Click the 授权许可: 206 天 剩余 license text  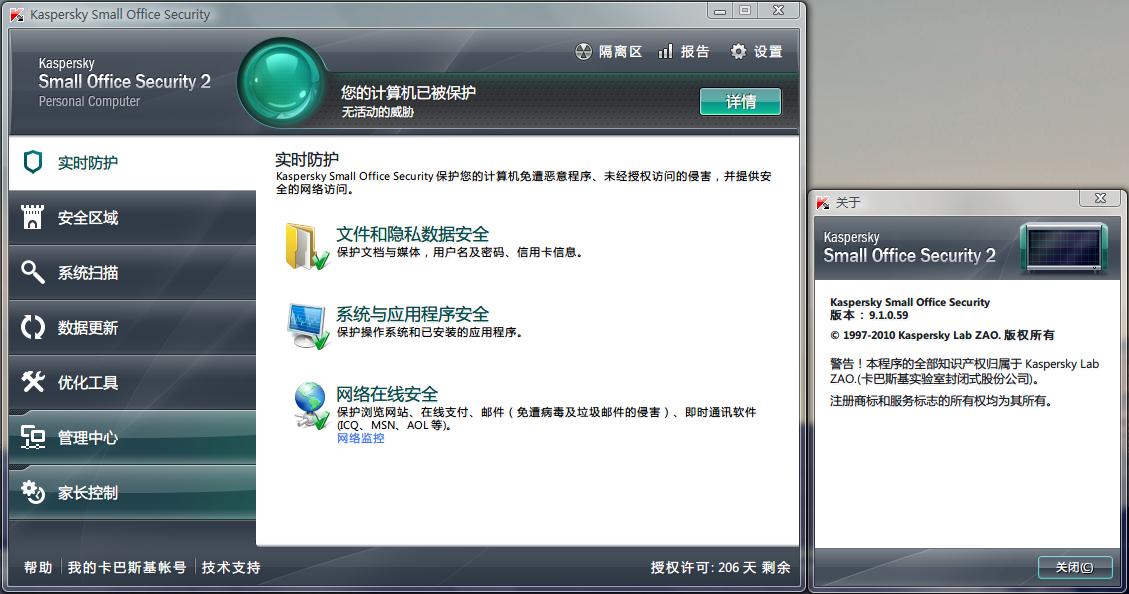[720, 567]
